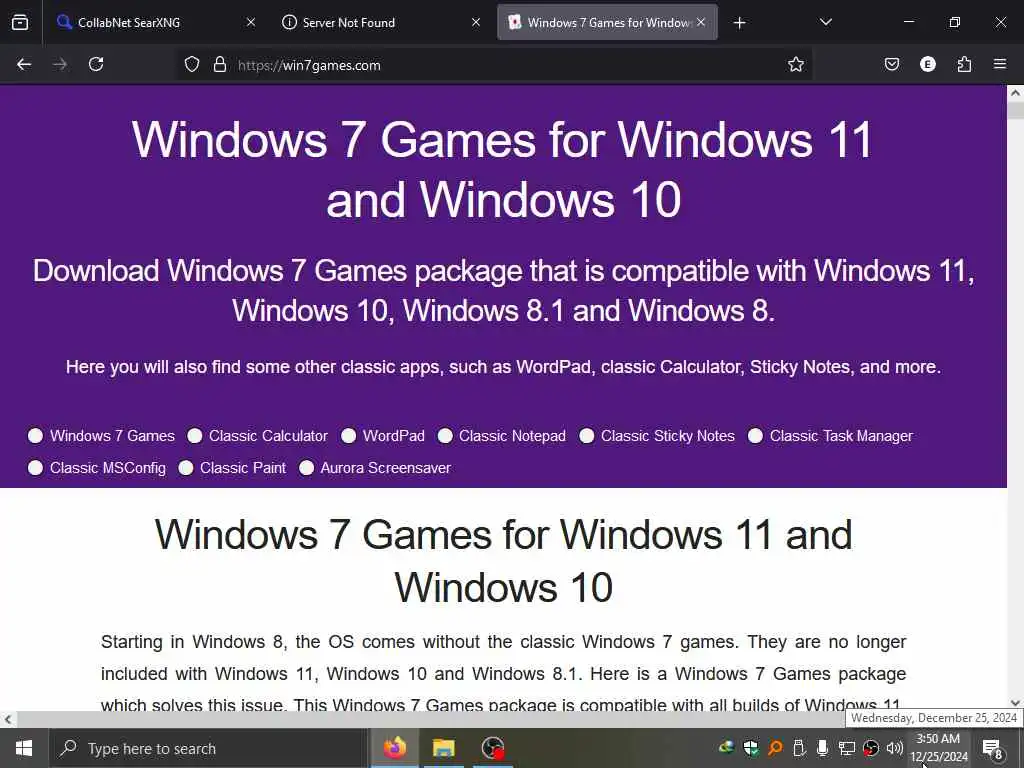Select the WordPad option

pyautogui.click(x=349, y=436)
